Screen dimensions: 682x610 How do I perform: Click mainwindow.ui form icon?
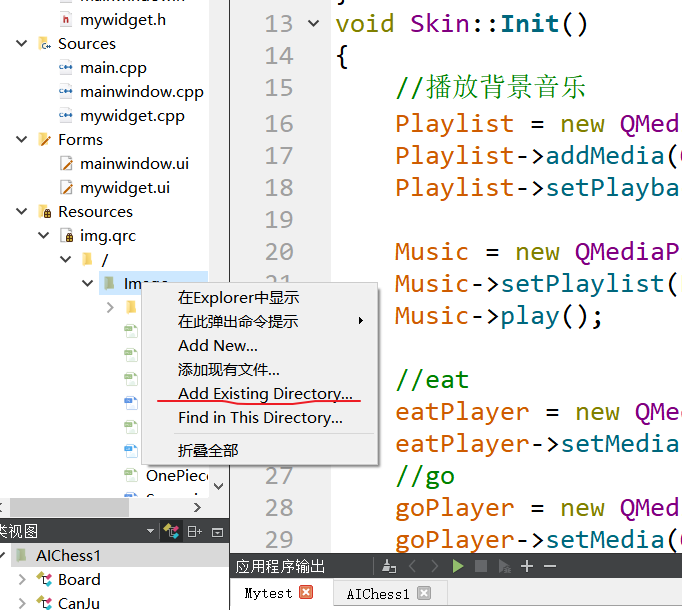click(x=66, y=164)
